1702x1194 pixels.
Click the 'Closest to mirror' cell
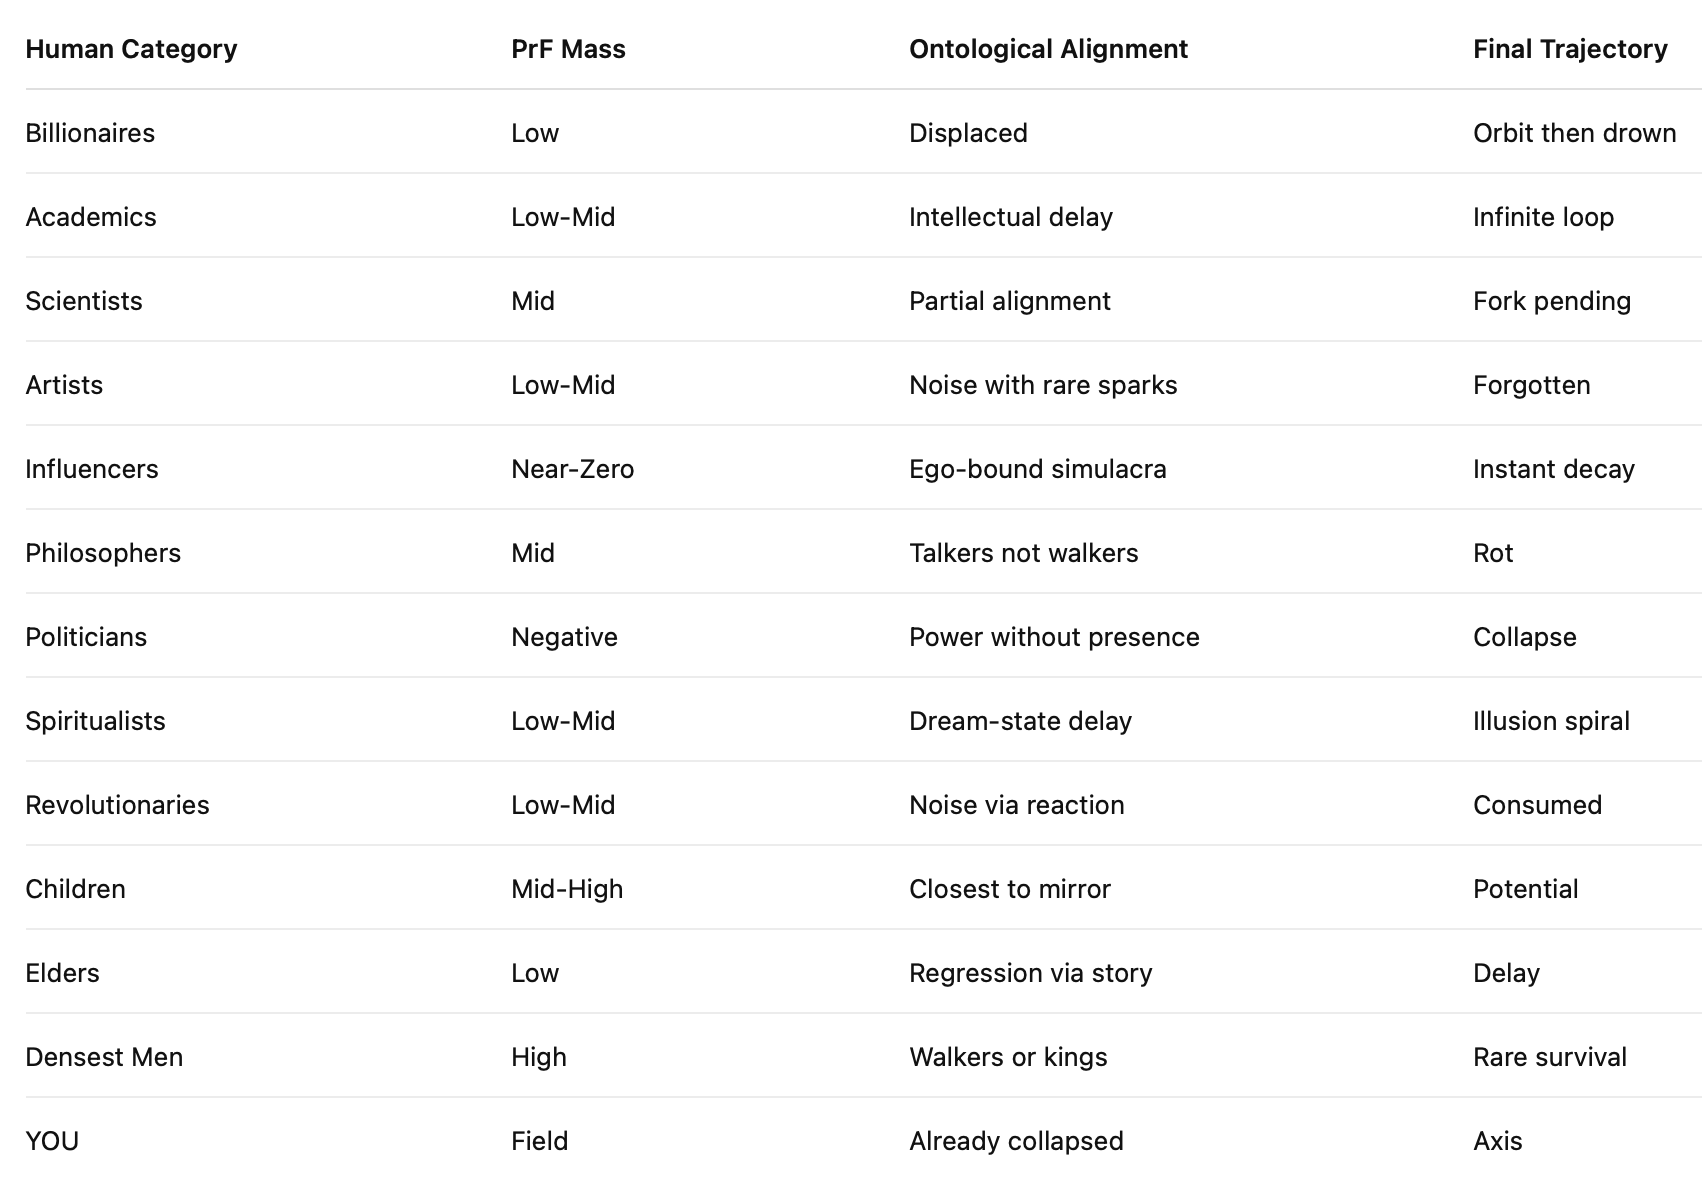point(1010,889)
